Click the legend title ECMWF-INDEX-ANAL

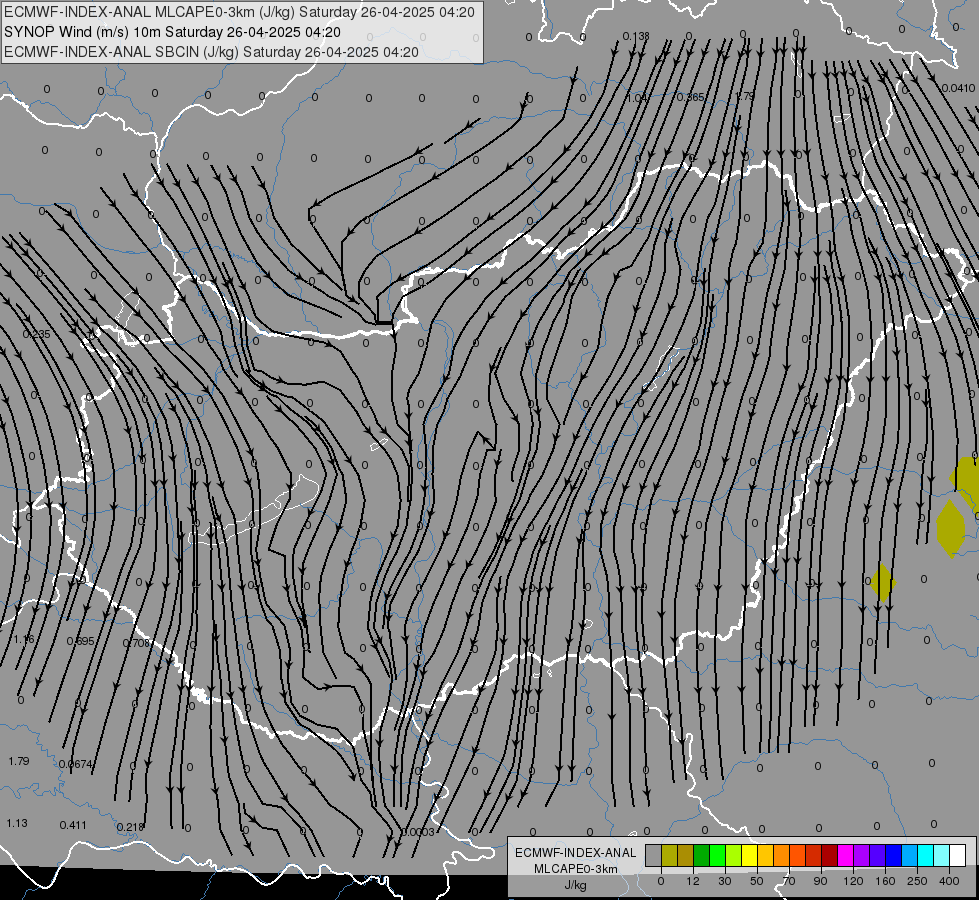click(576, 853)
